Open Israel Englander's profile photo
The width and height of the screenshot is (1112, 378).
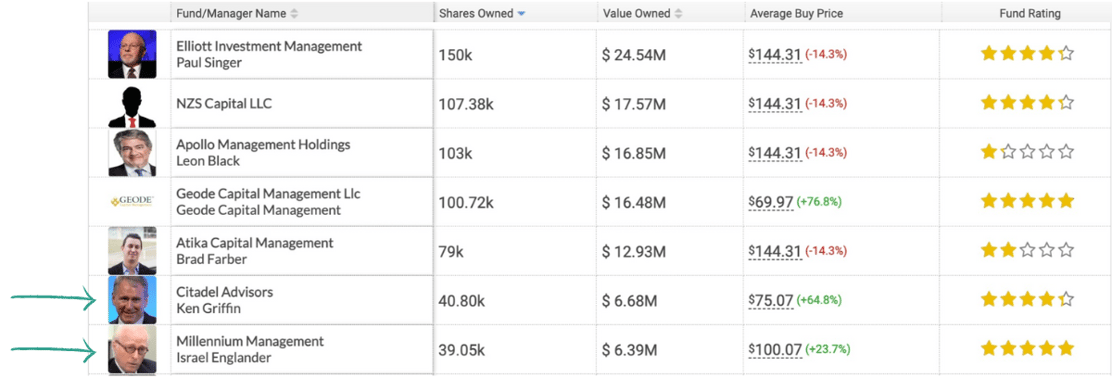[132, 349]
